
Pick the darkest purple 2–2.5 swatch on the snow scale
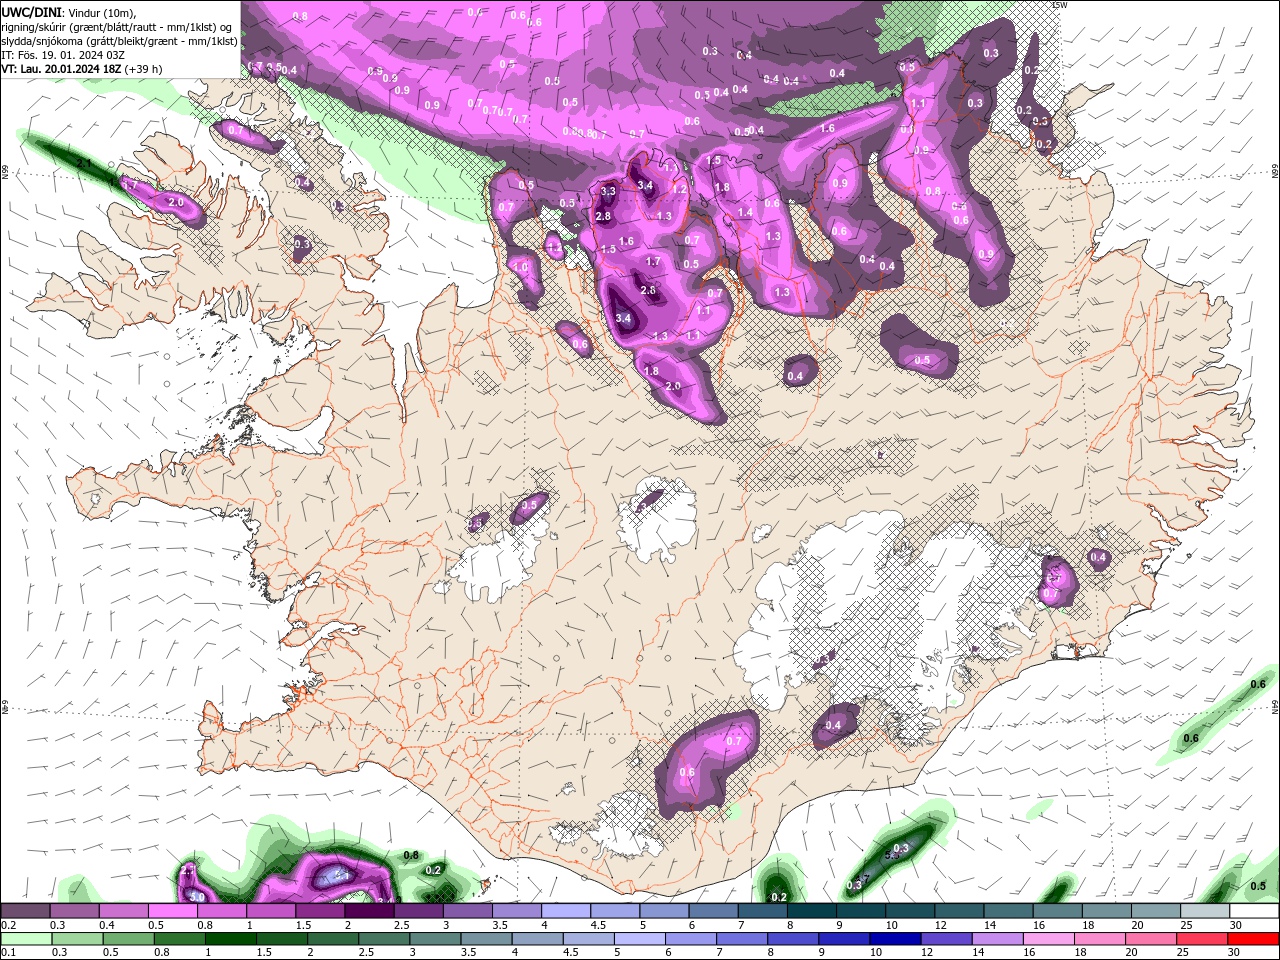pos(369,911)
